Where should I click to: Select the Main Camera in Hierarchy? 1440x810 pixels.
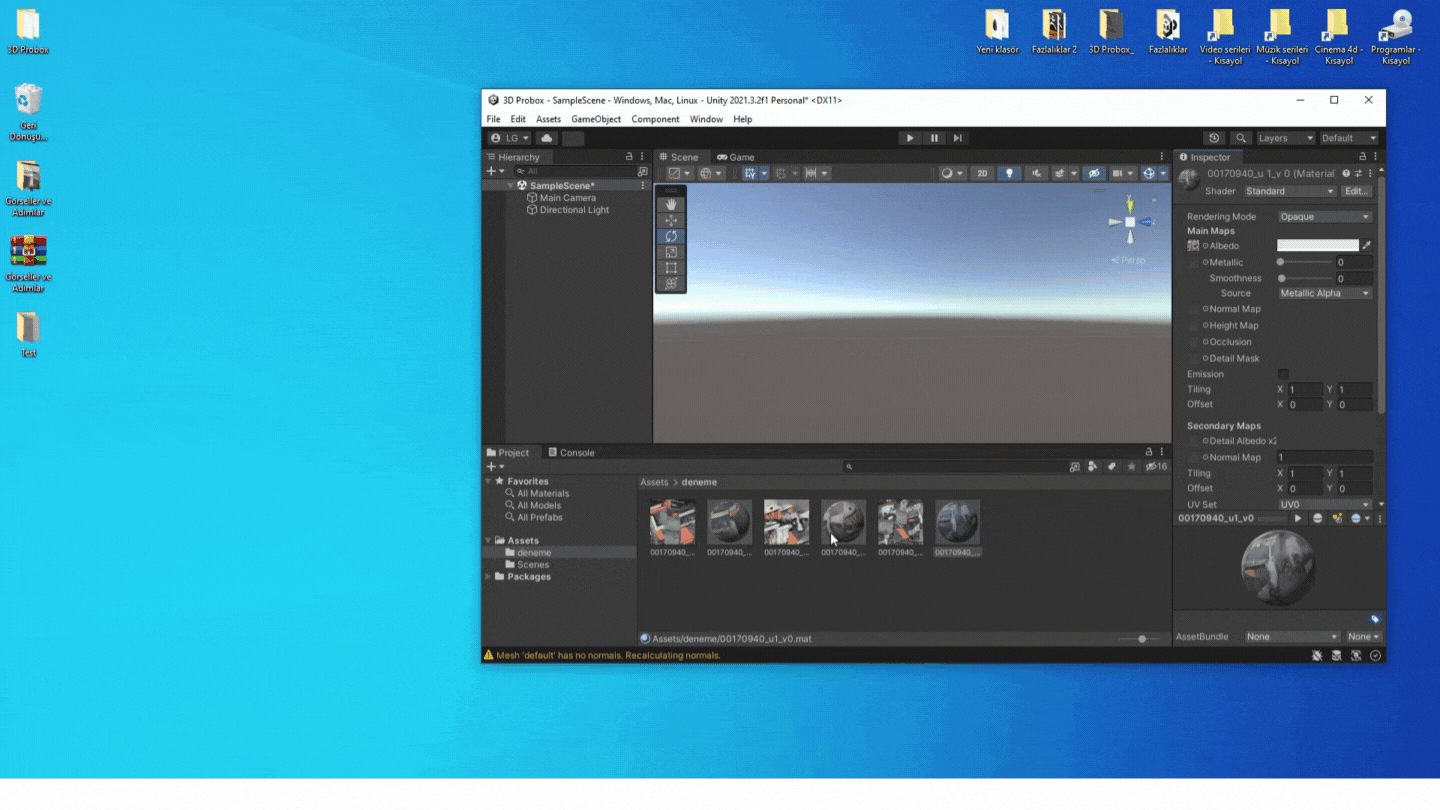coord(567,198)
